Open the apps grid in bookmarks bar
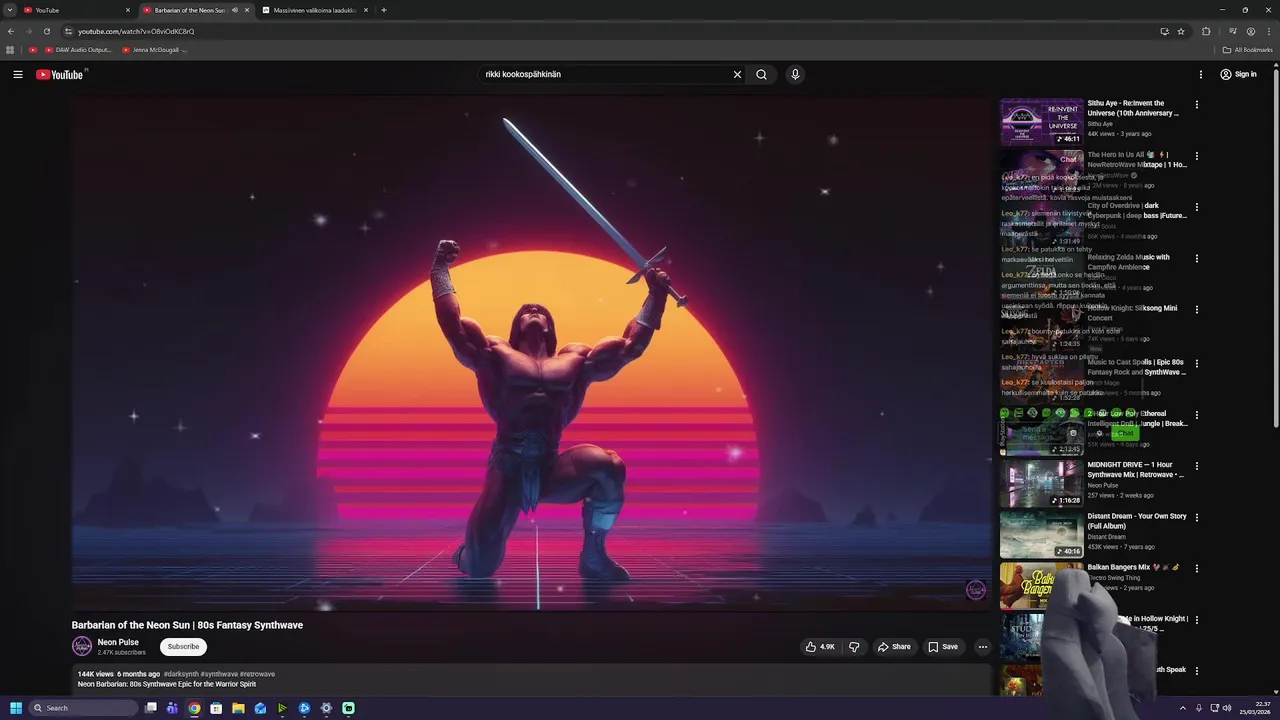 10,50
